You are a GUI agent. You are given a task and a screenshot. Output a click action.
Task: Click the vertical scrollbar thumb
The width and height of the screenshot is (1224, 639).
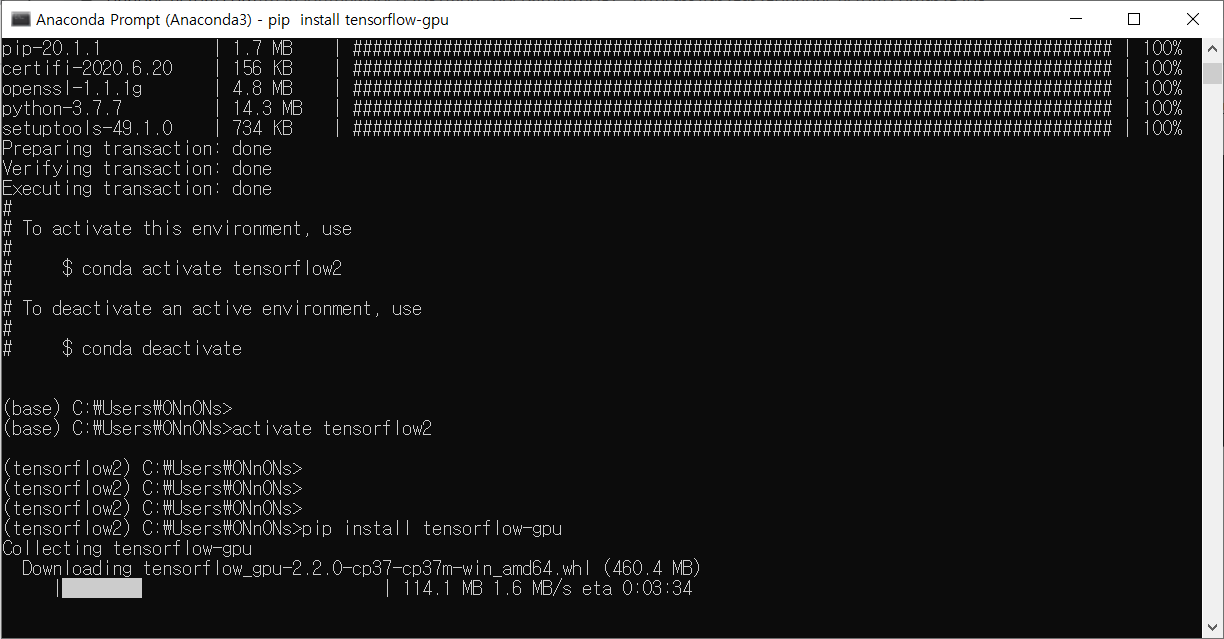[x=1212, y=73]
